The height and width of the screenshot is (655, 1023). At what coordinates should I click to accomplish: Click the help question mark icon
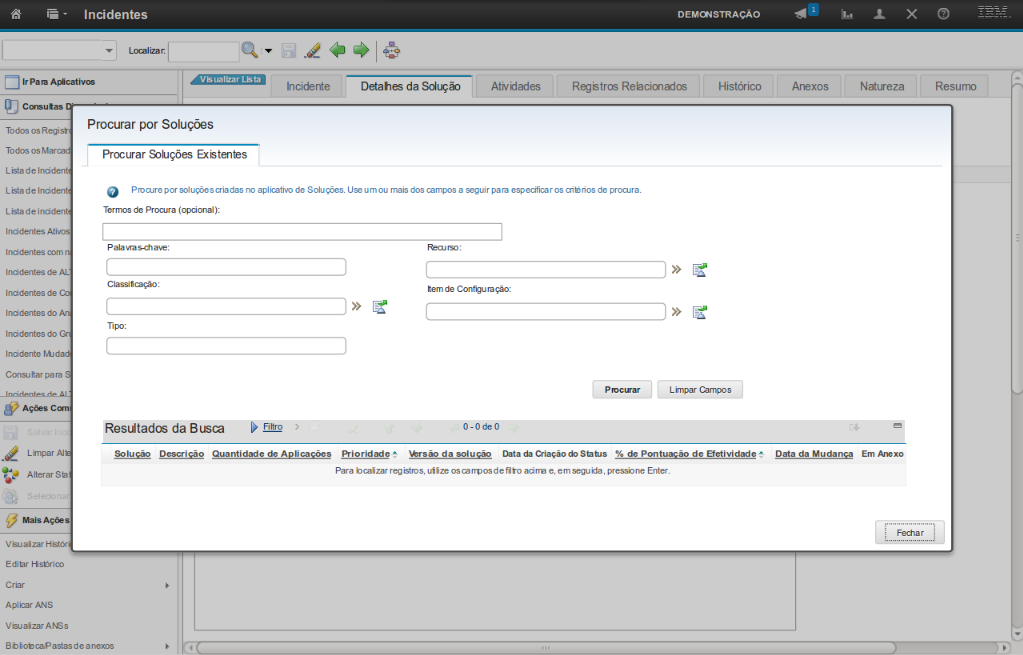coord(943,14)
